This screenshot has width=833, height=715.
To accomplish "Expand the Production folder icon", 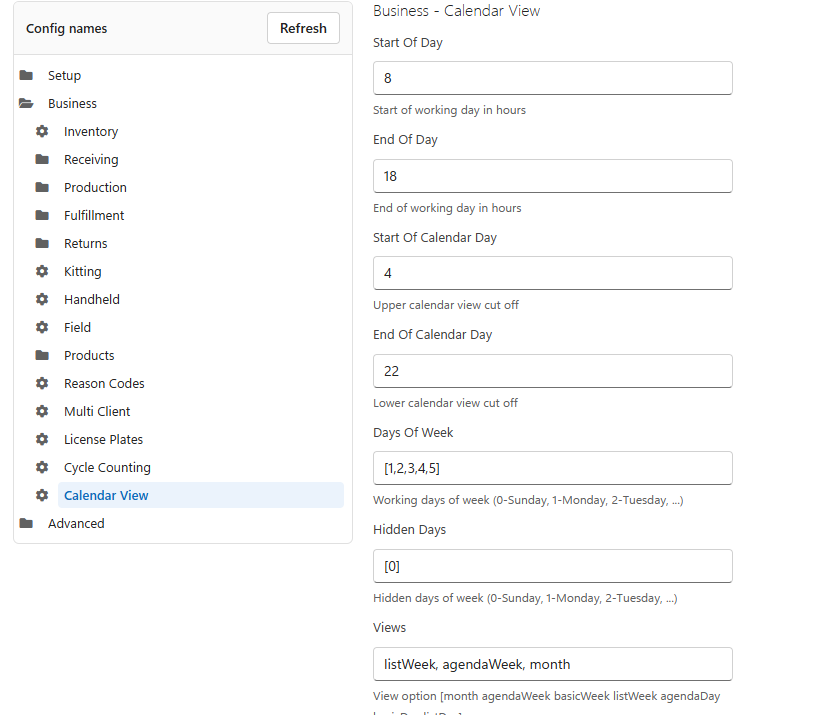I will (42, 188).
